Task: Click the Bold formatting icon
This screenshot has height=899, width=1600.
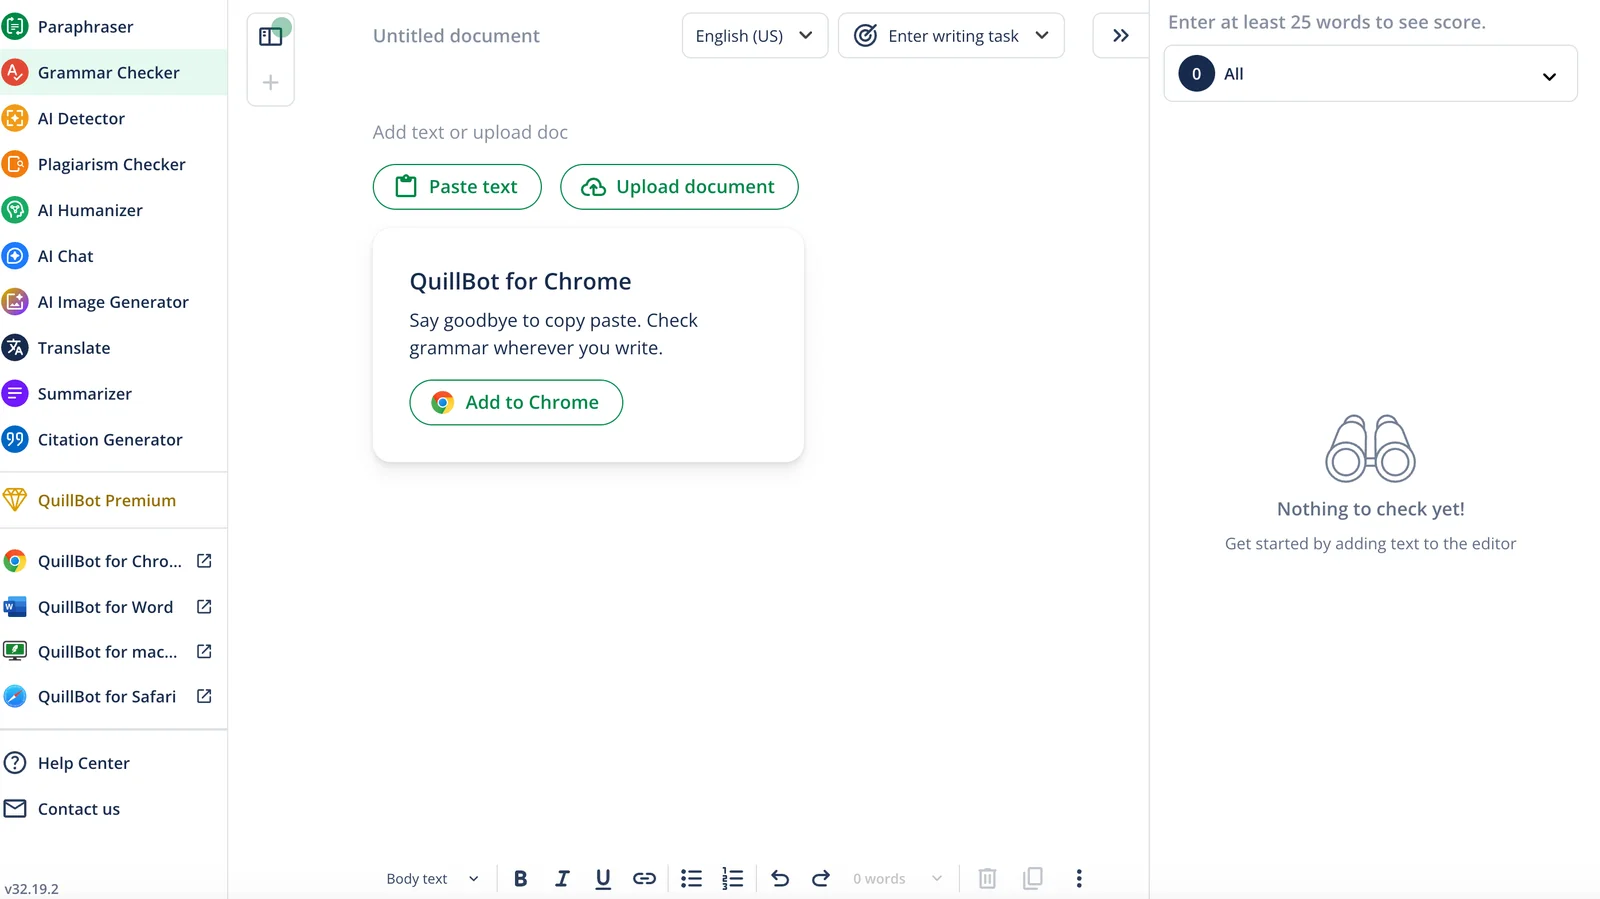Action: coord(520,878)
